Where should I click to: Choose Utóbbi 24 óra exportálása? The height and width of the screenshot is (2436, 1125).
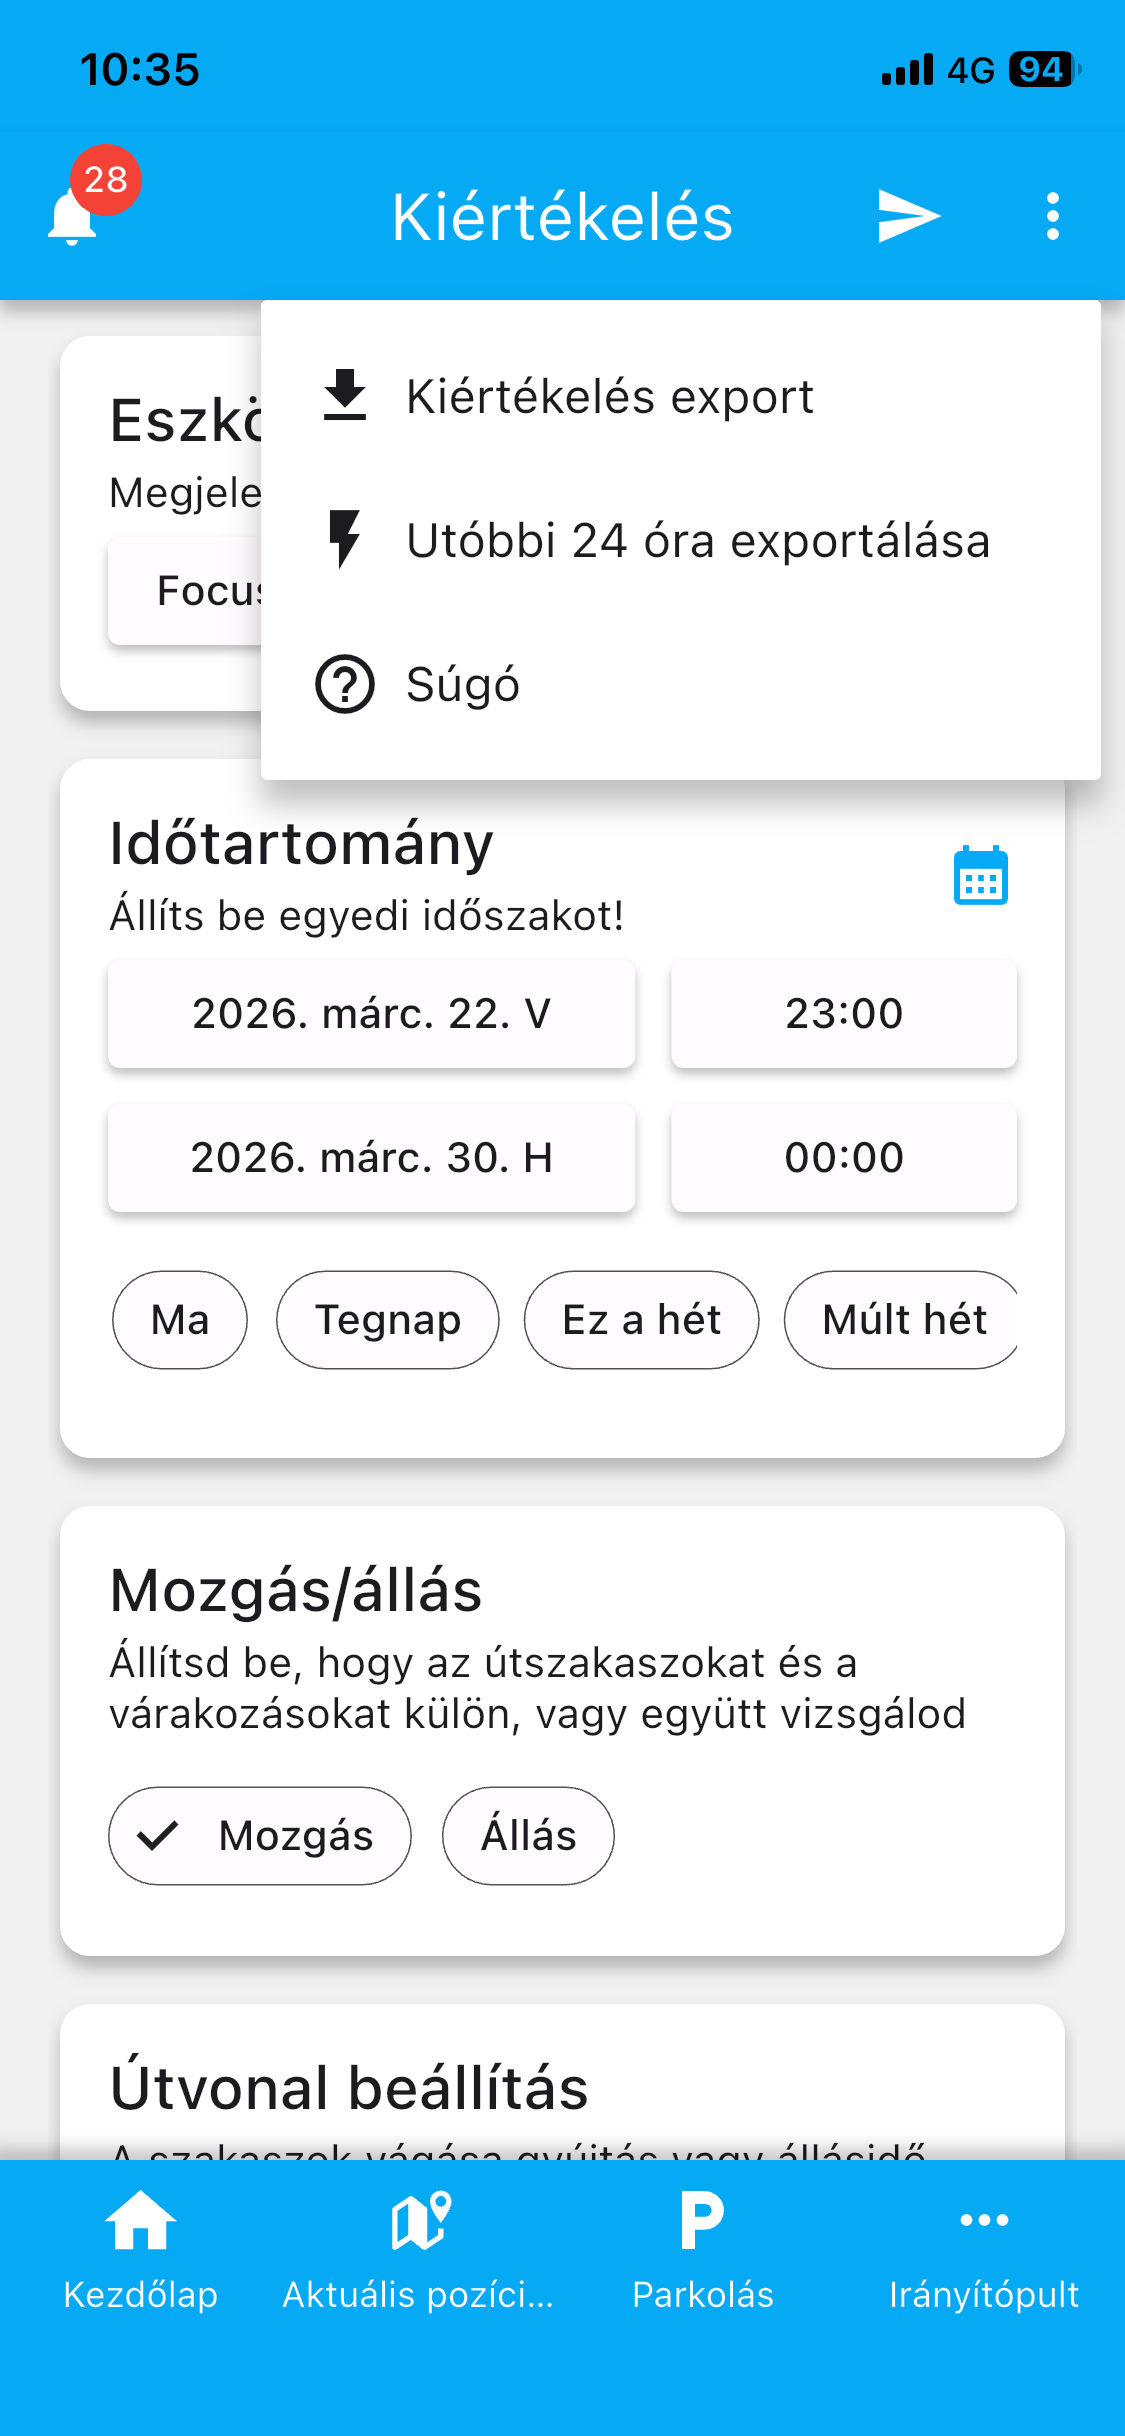(697, 540)
